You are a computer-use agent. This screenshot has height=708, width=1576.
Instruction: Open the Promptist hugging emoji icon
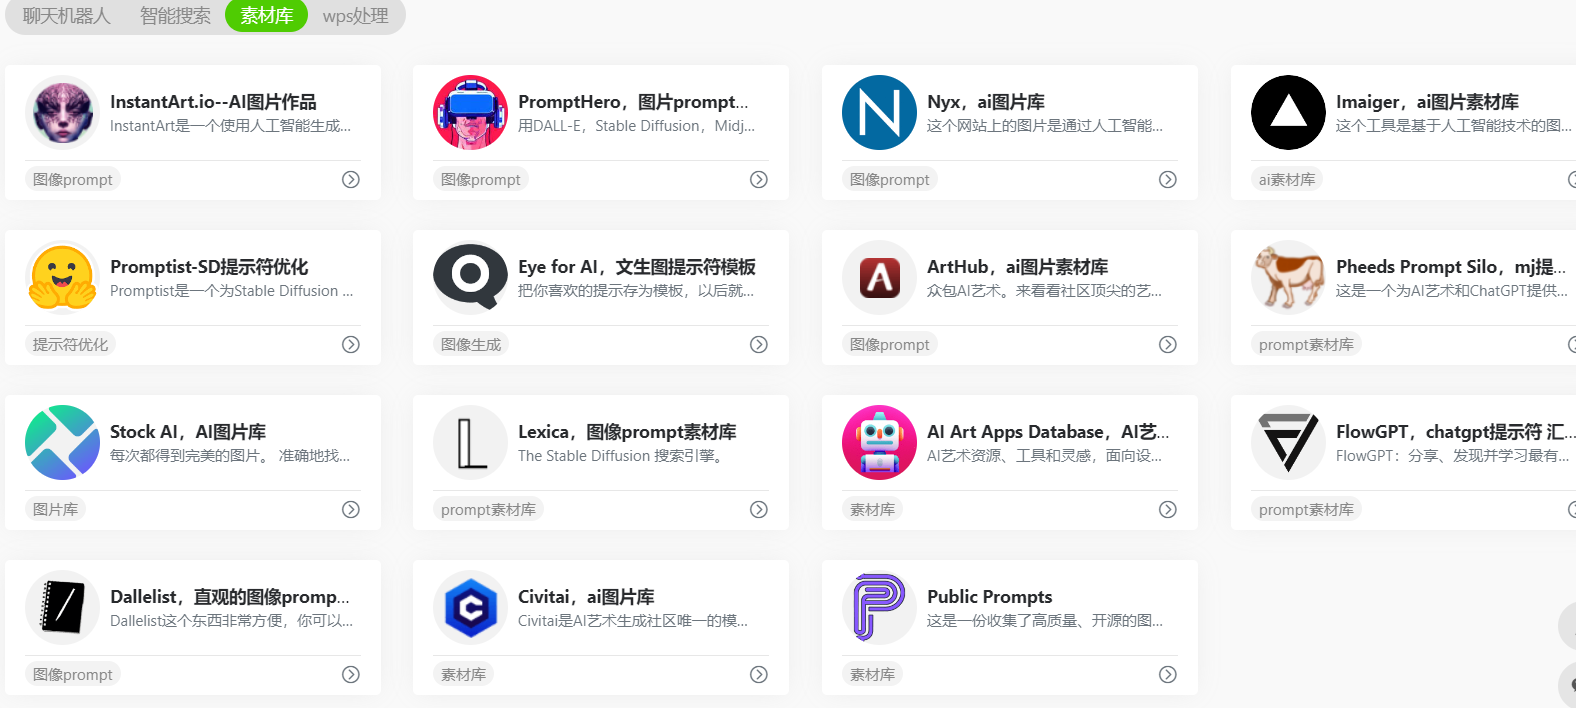pyautogui.click(x=62, y=277)
